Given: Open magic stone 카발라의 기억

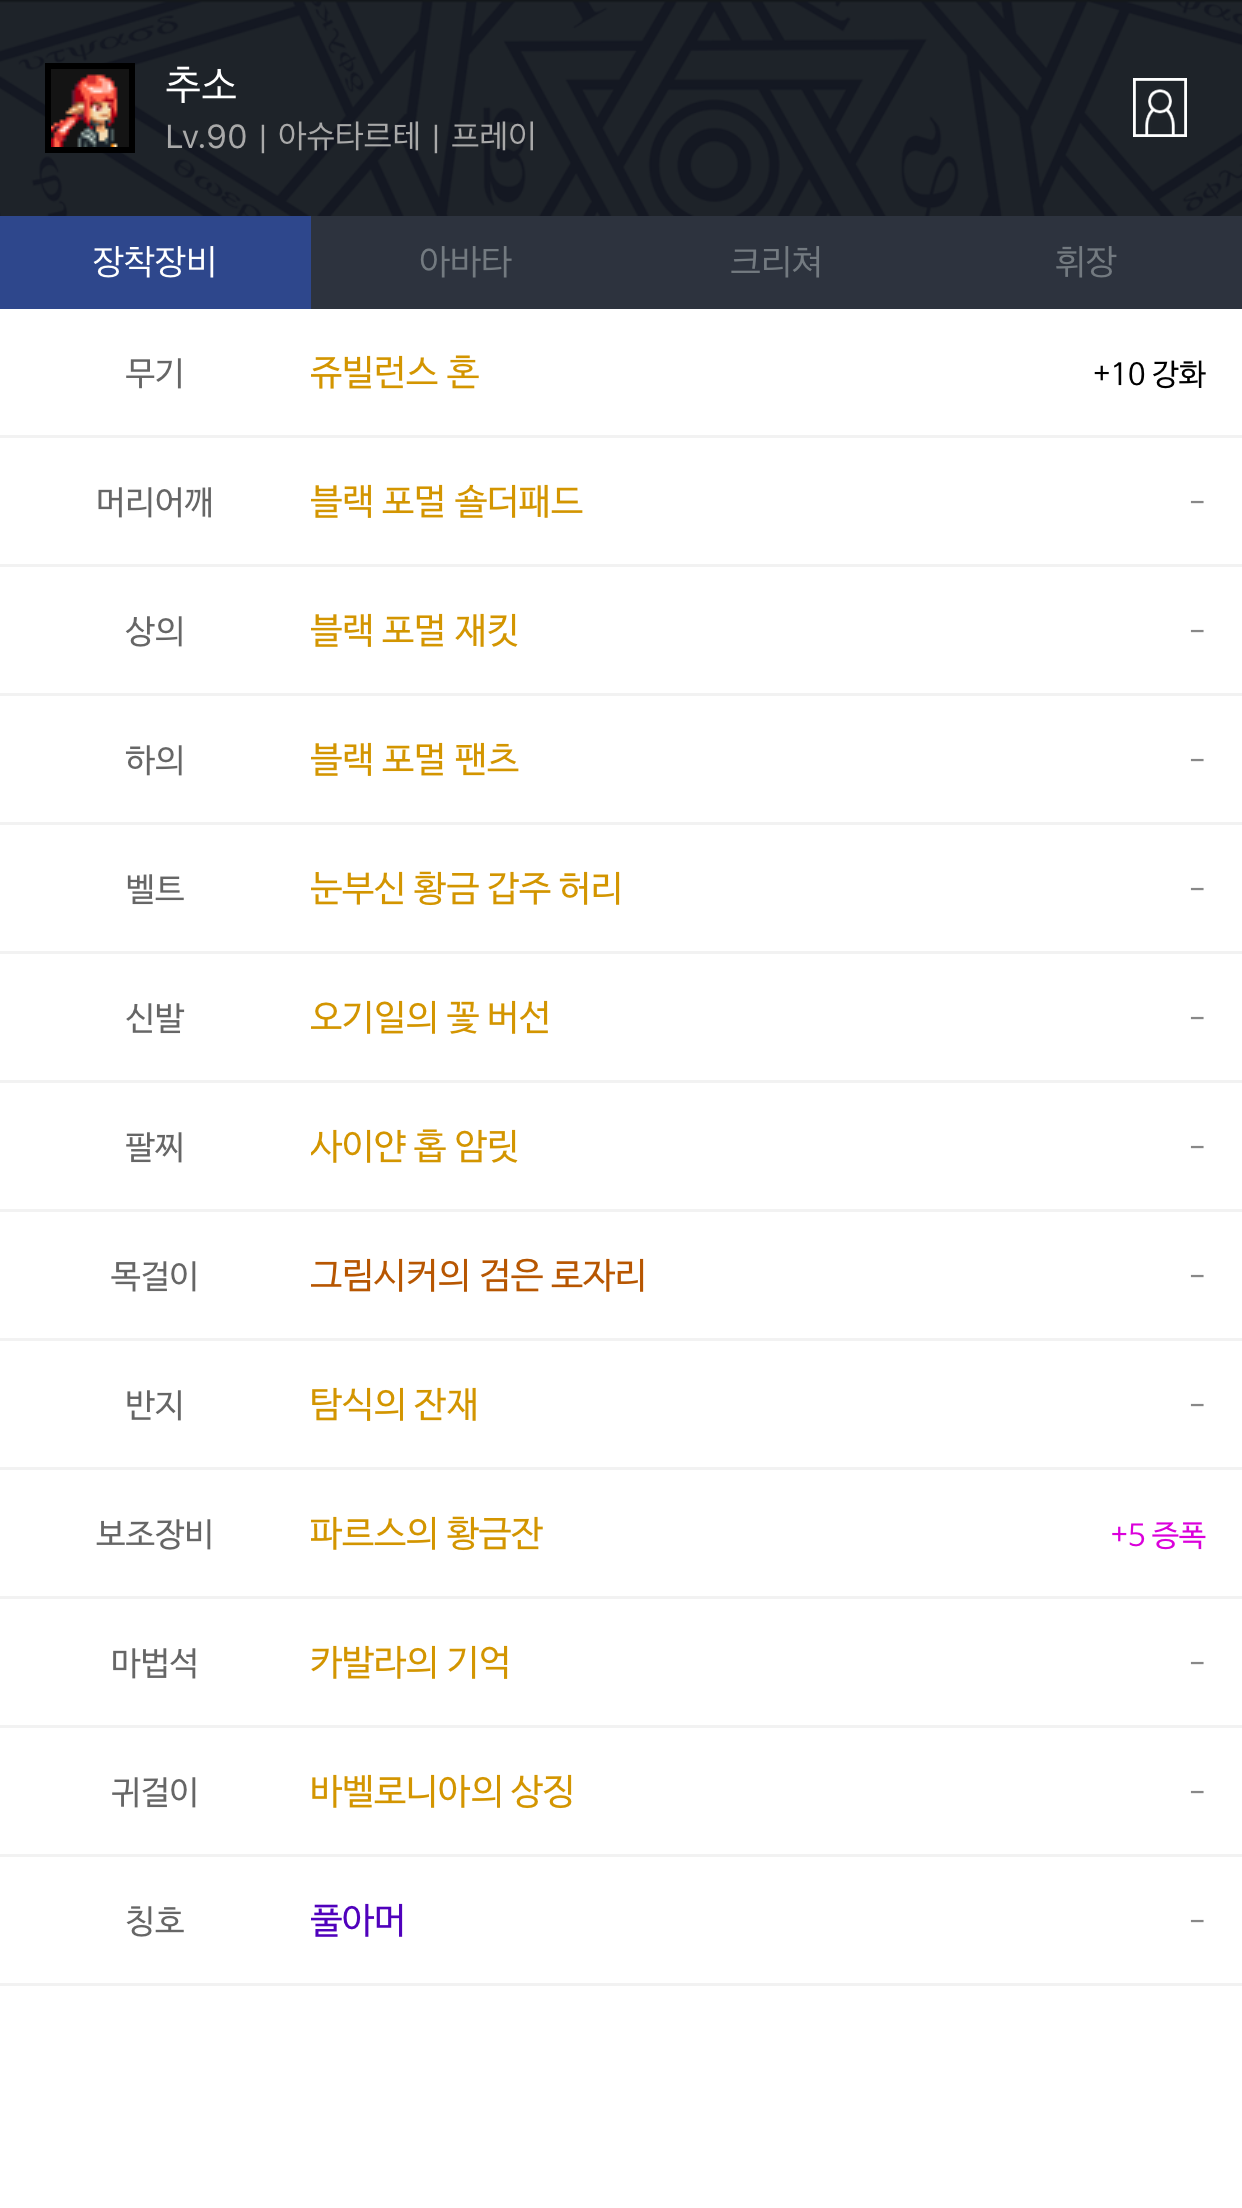Looking at the screenshot, I should point(410,1662).
